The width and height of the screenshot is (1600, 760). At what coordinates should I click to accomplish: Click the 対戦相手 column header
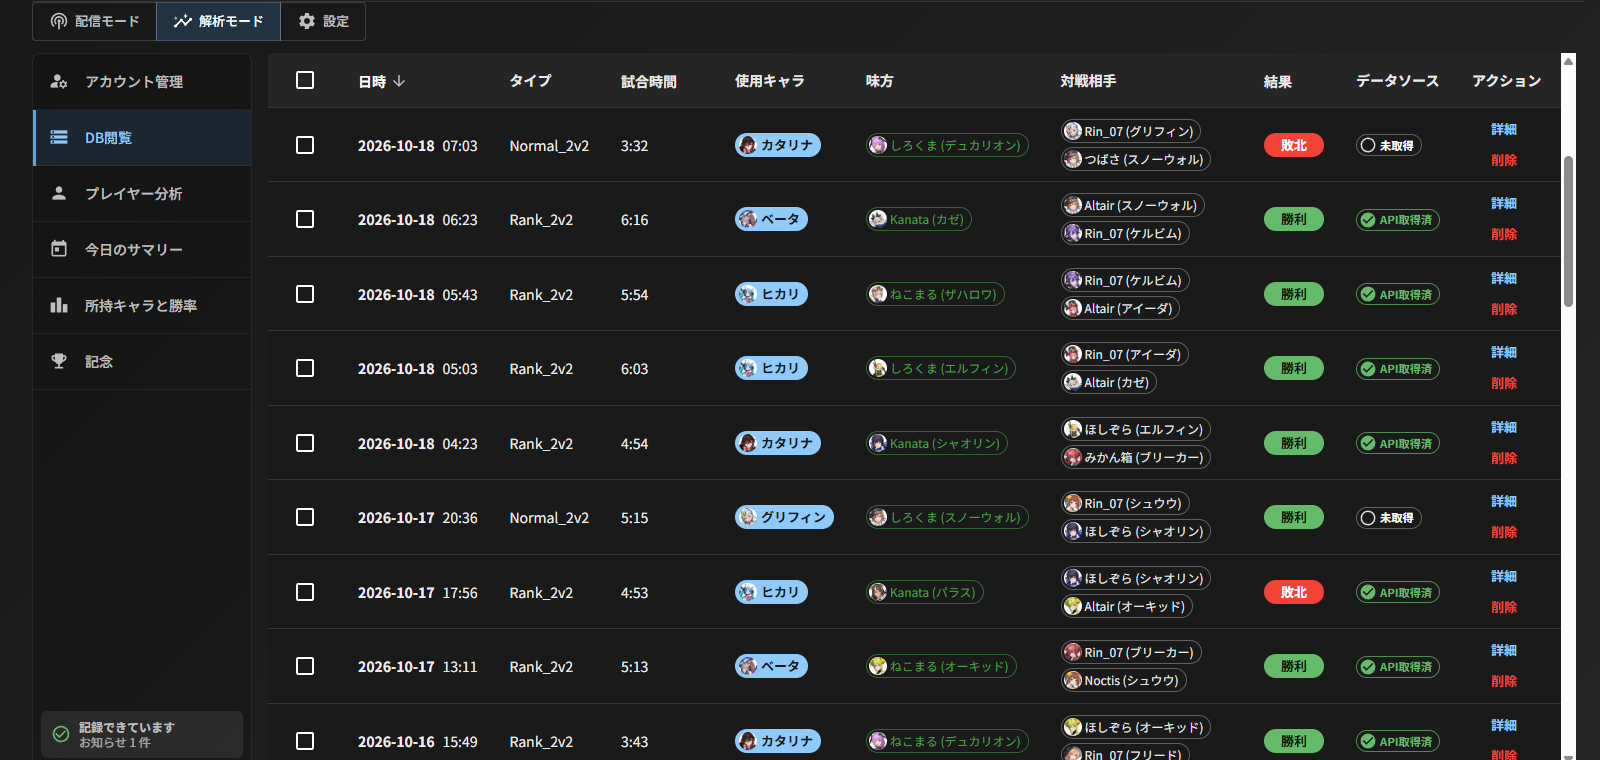1088,81
